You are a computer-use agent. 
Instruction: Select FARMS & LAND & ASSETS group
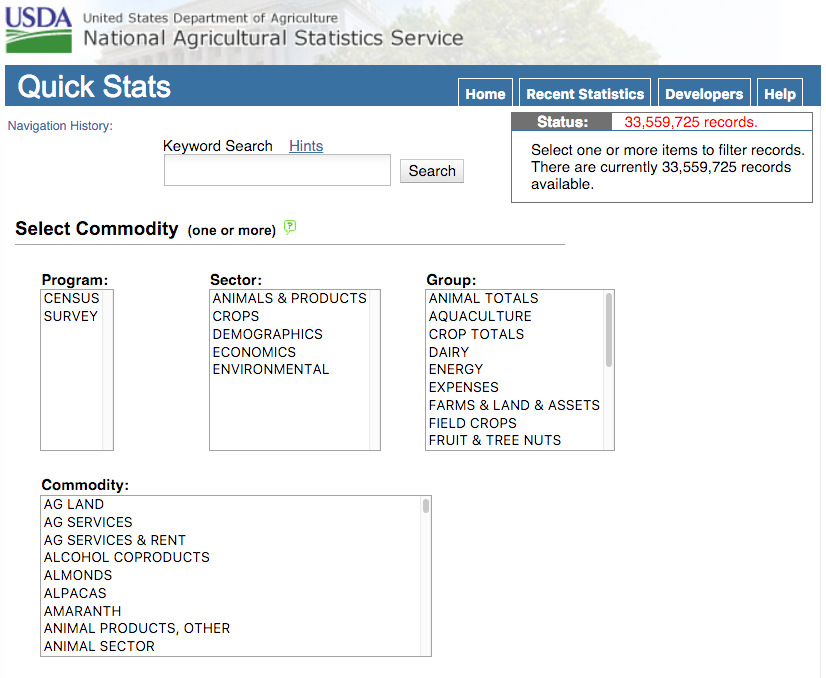(x=515, y=405)
